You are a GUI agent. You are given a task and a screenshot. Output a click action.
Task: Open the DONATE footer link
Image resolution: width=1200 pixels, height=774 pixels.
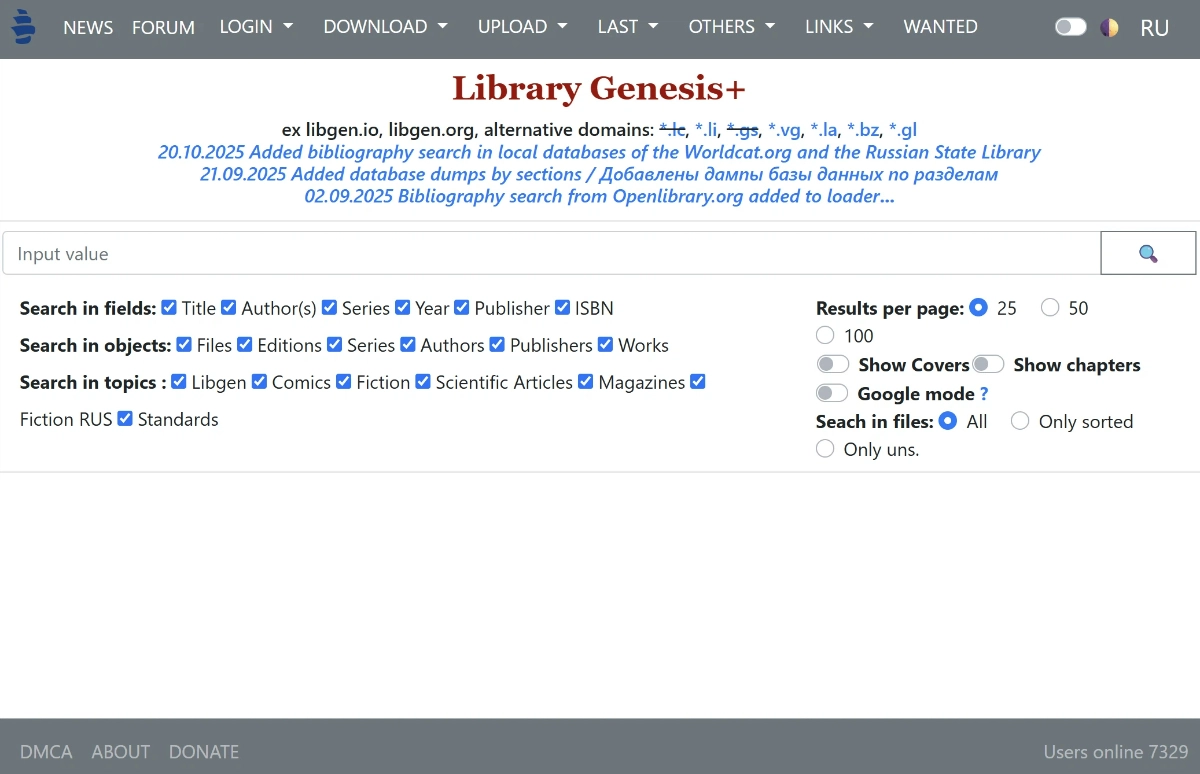(x=204, y=751)
